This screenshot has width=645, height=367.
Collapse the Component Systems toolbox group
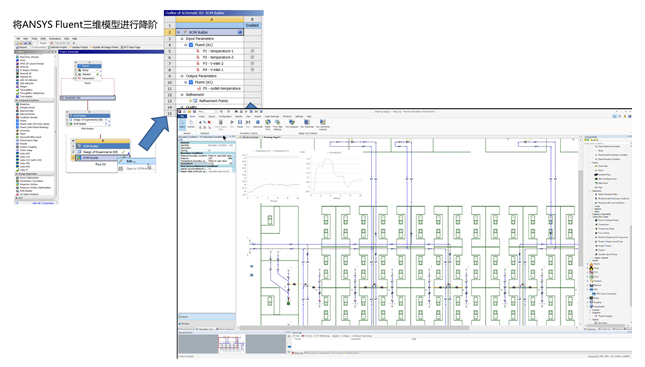pyautogui.click(x=16, y=100)
